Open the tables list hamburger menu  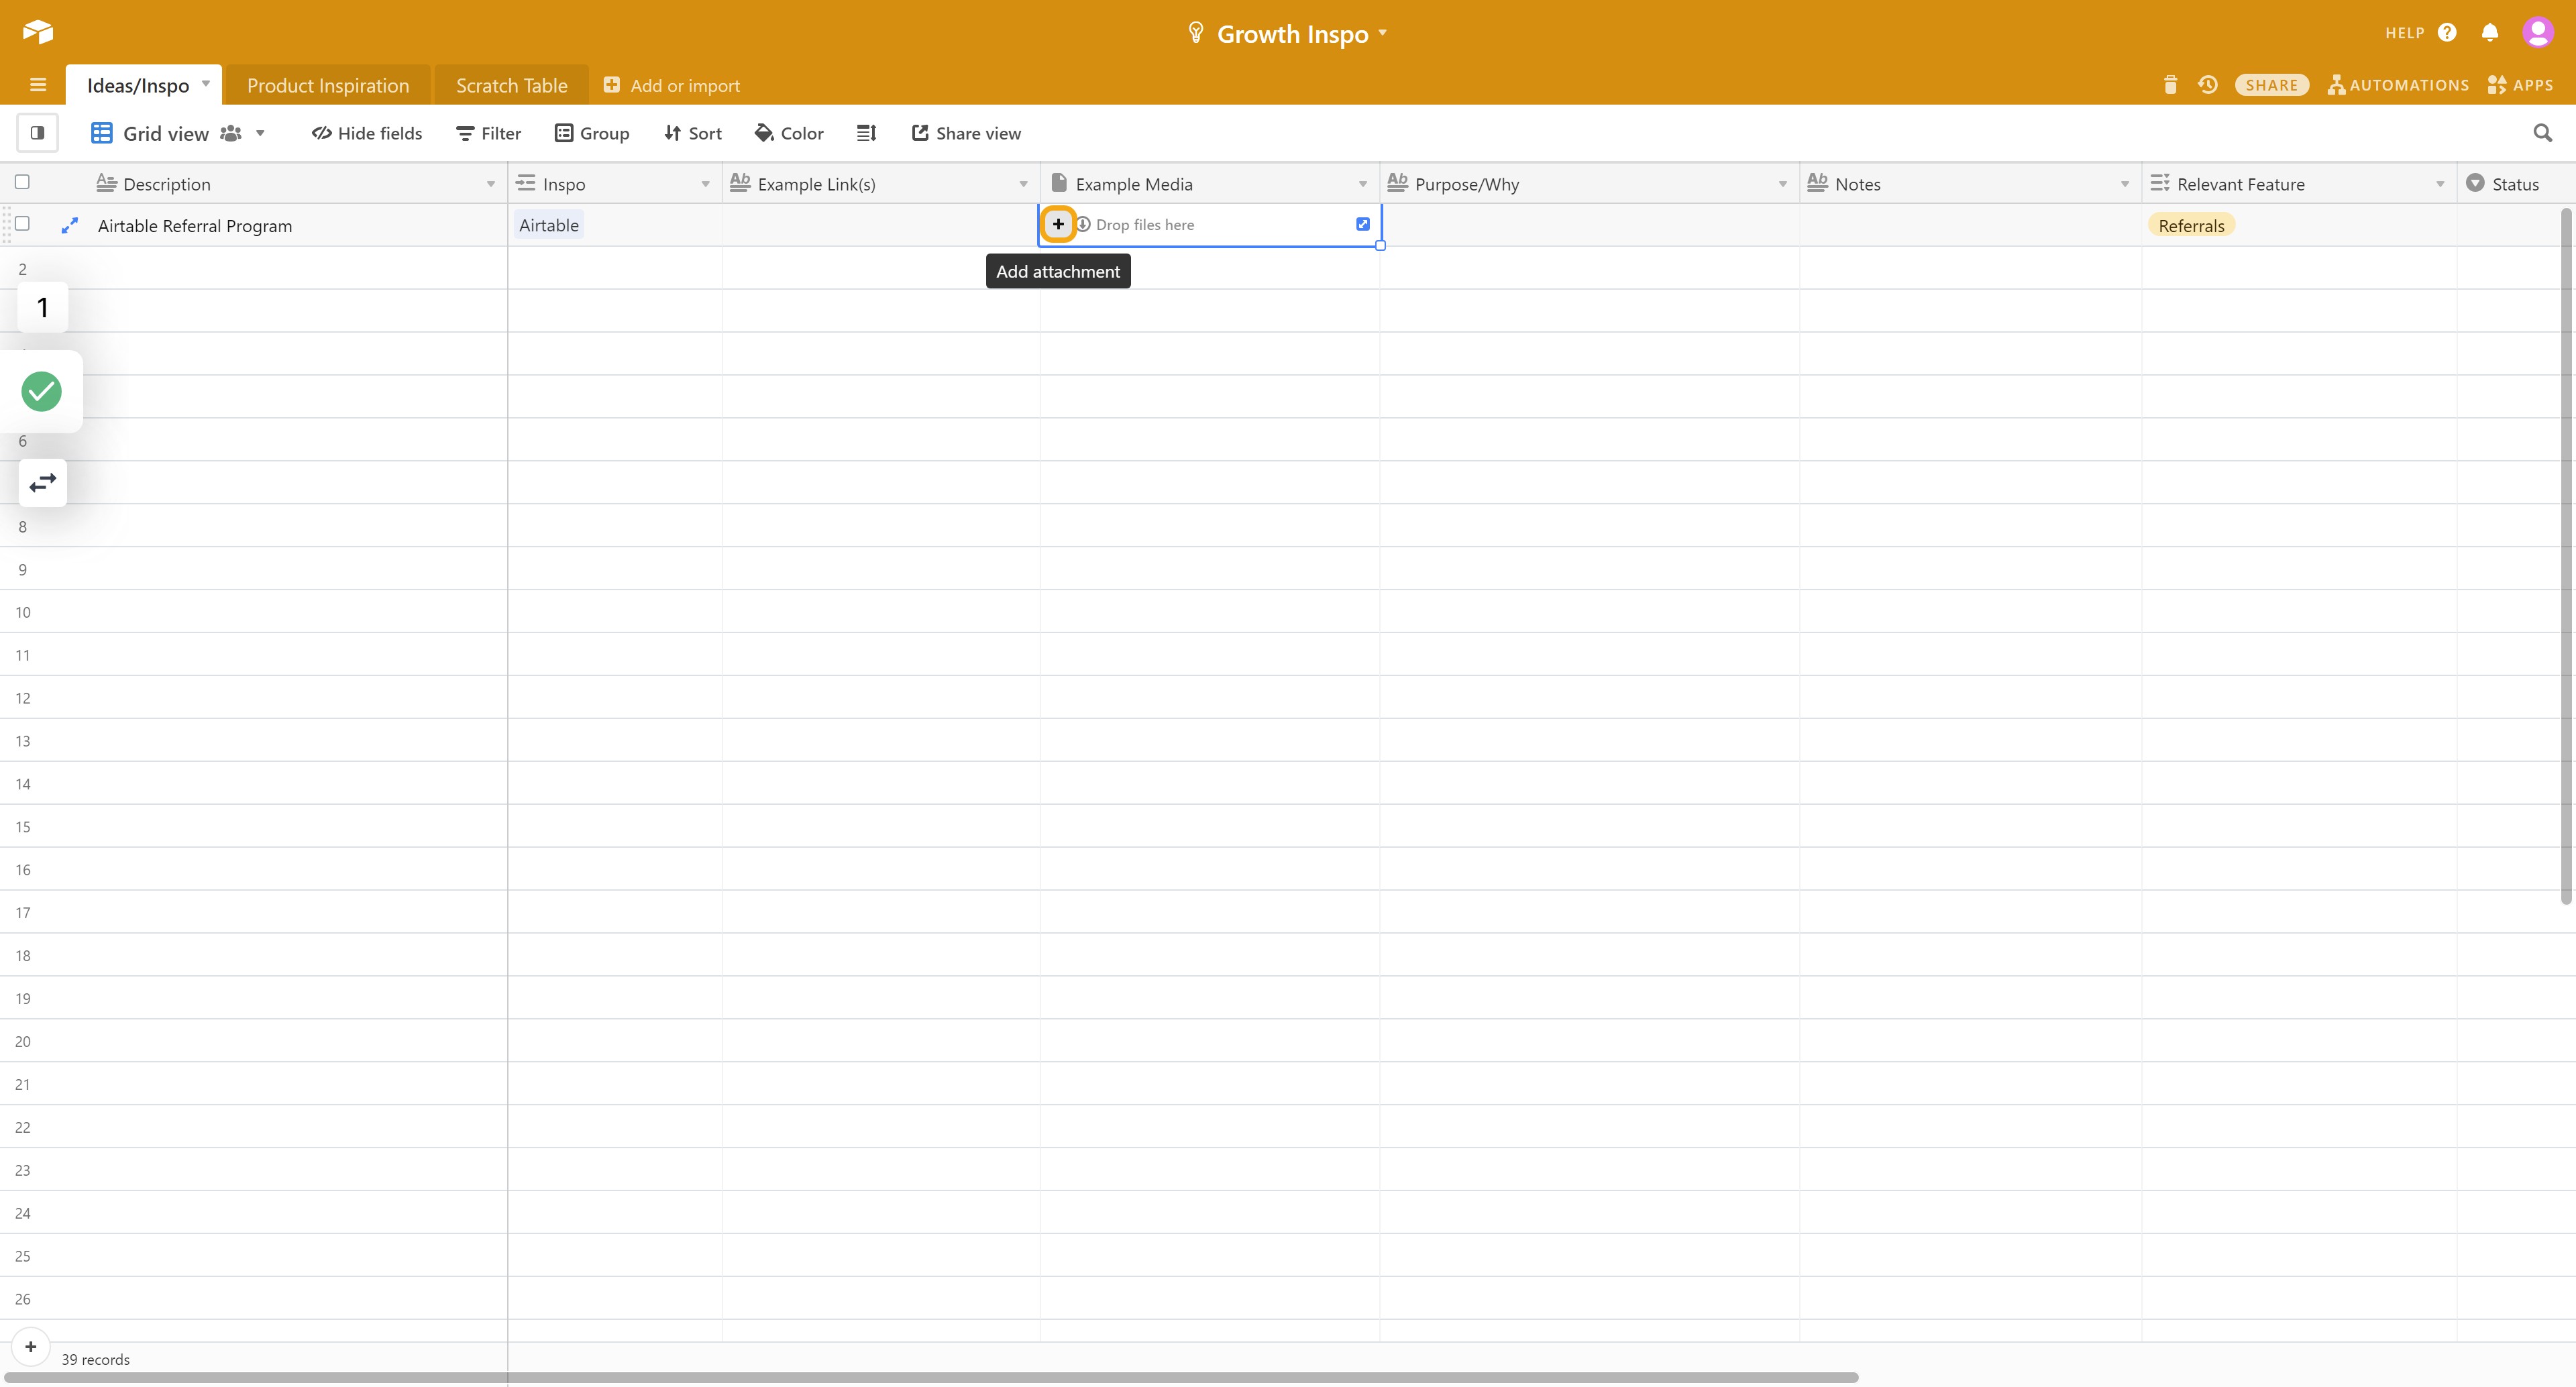38,85
